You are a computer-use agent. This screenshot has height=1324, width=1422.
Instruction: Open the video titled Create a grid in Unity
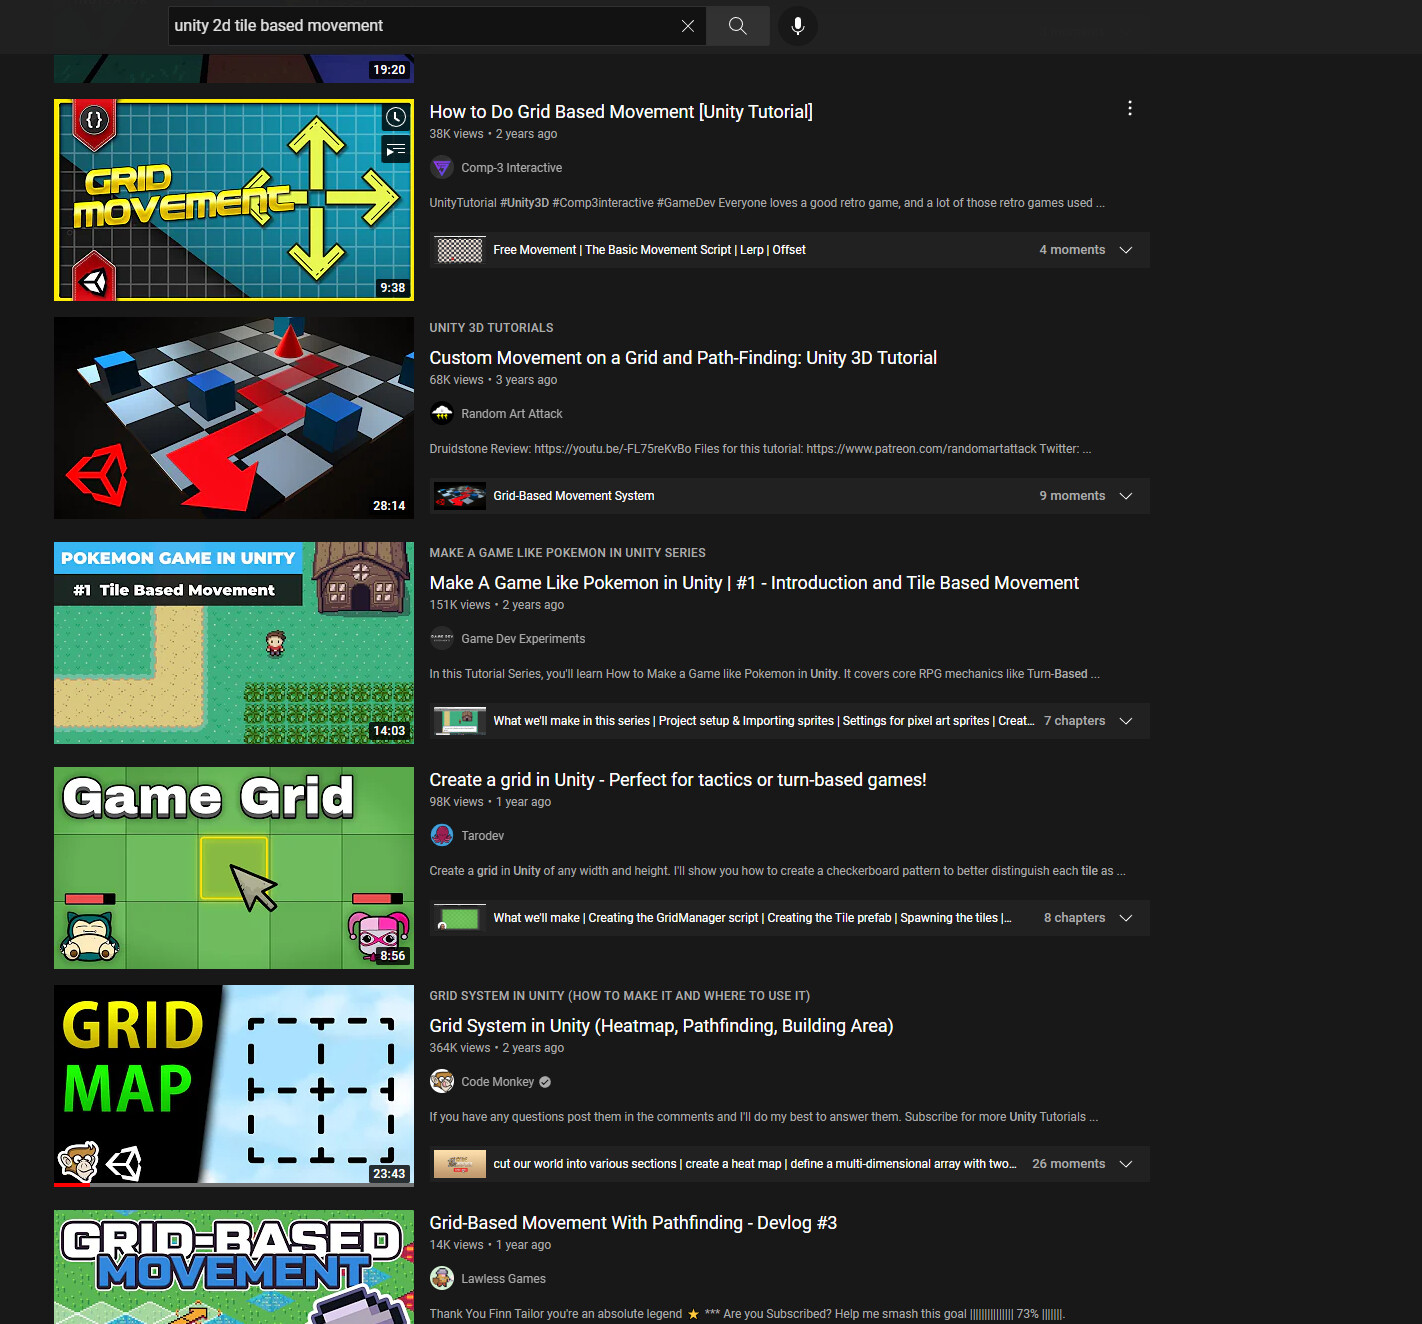pyautogui.click(x=678, y=779)
